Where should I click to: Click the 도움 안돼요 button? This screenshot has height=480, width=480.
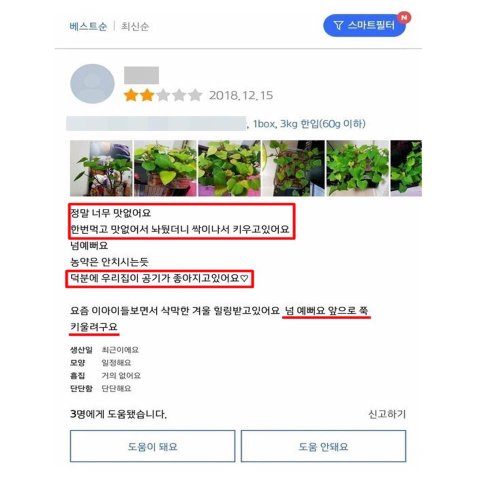point(323,446)
